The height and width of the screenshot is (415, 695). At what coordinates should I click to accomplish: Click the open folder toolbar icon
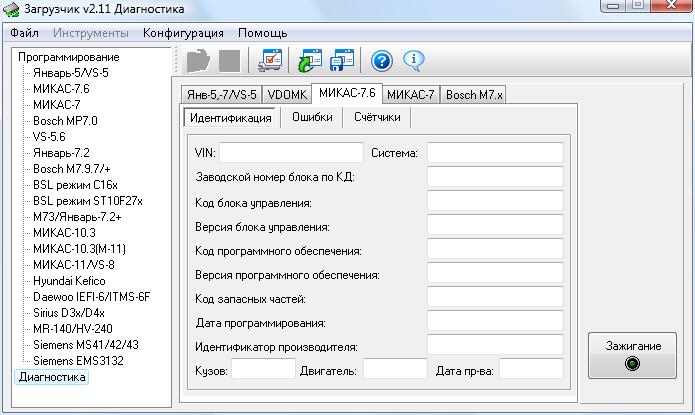click(198, 61)
